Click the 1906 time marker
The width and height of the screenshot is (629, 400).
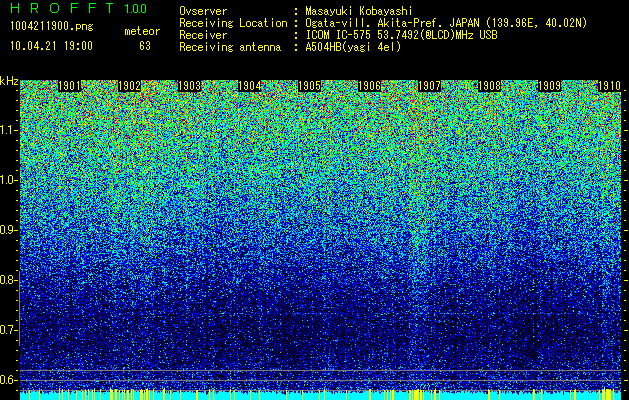(369, 86)
